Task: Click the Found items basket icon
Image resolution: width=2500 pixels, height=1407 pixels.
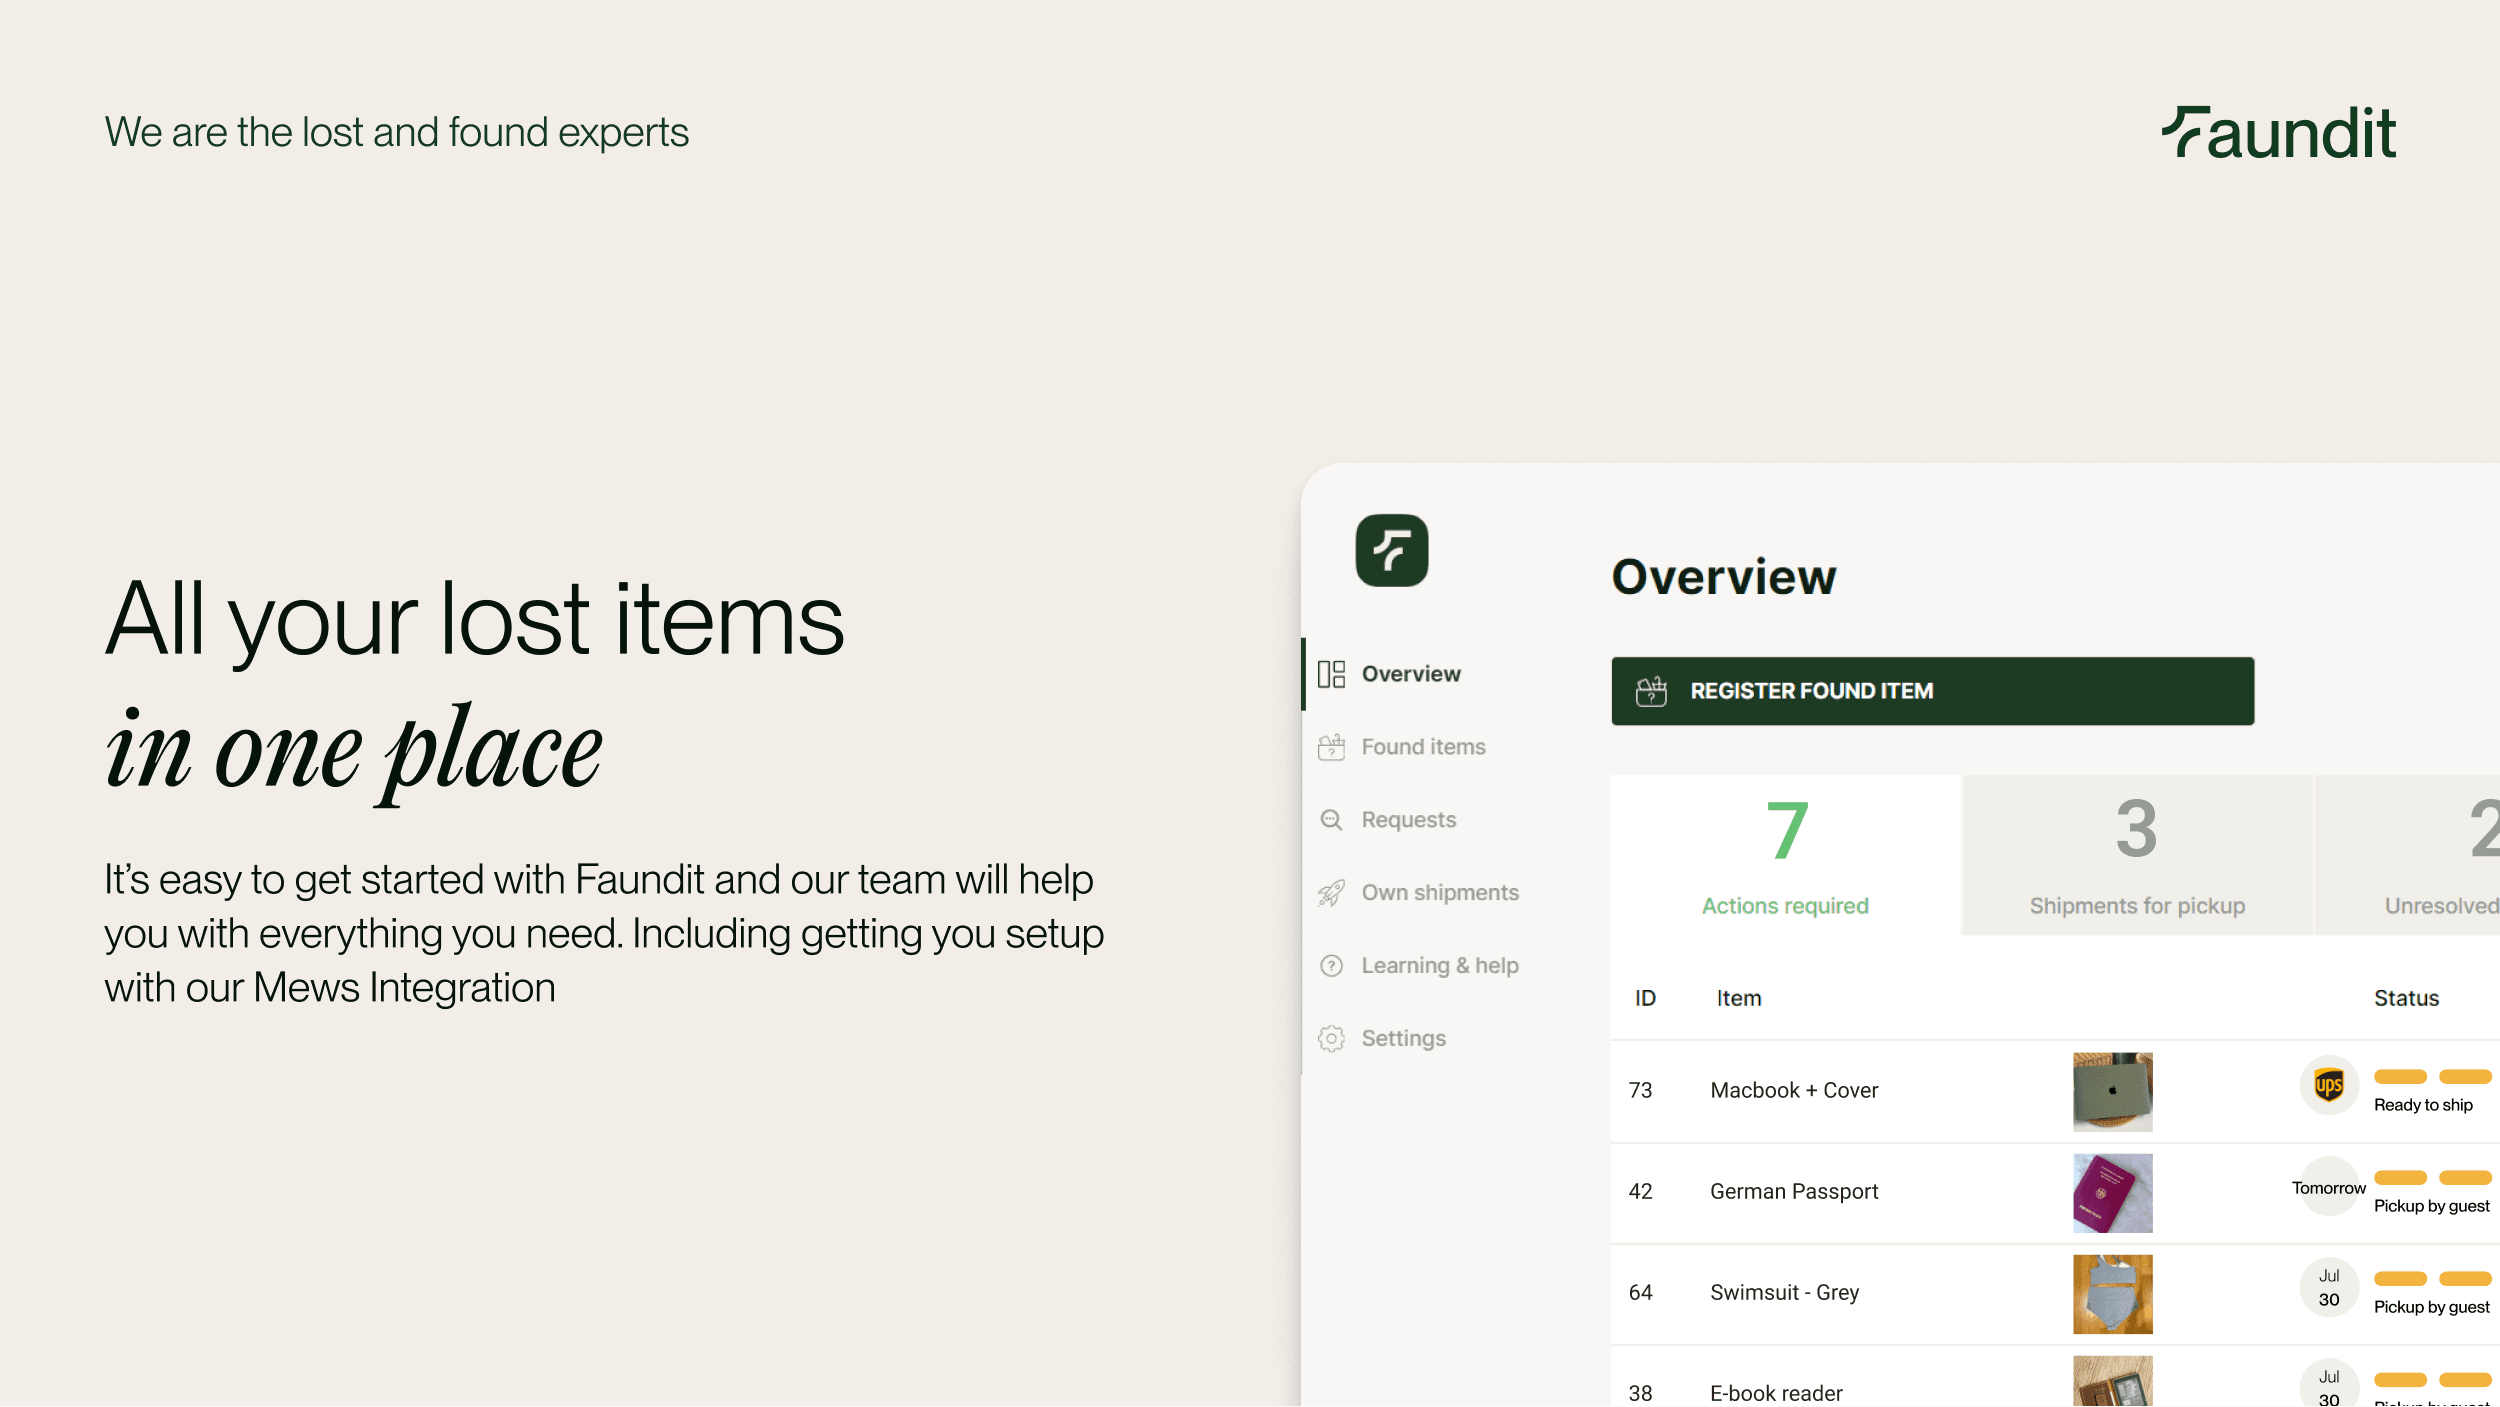Action: click(1330, 747)
